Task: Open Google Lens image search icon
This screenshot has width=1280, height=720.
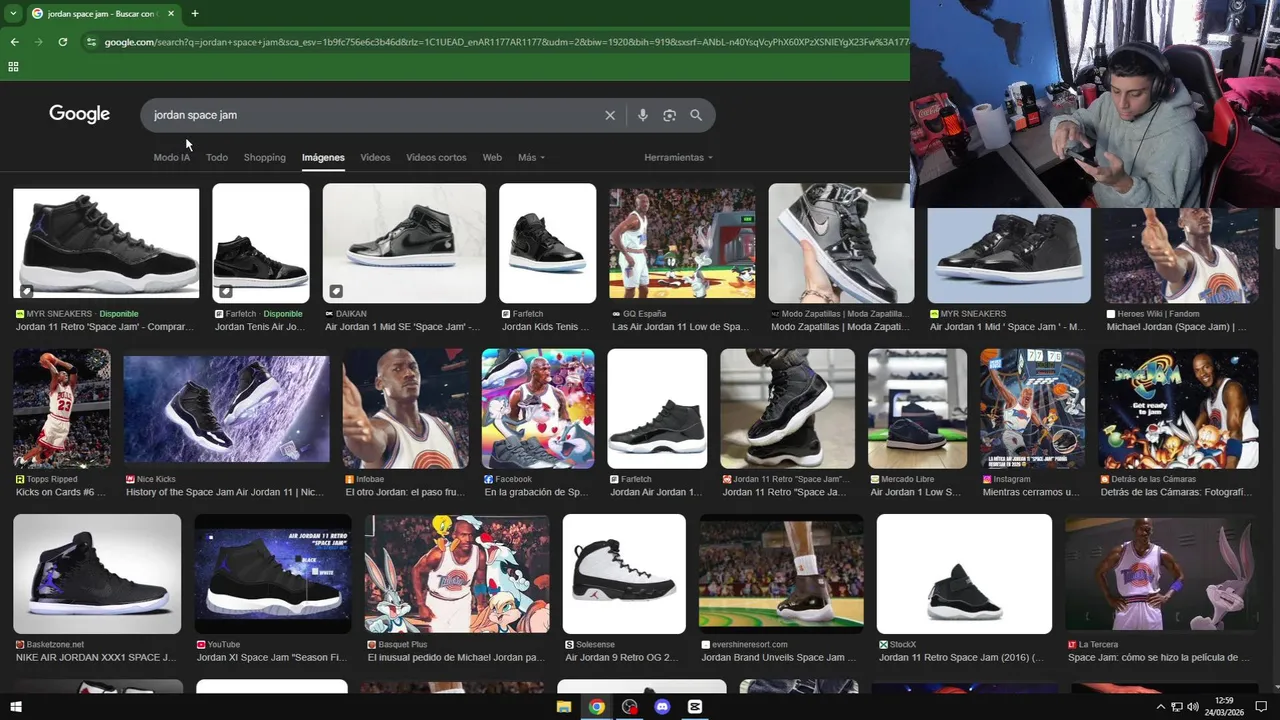Action: tap(670, 115)
